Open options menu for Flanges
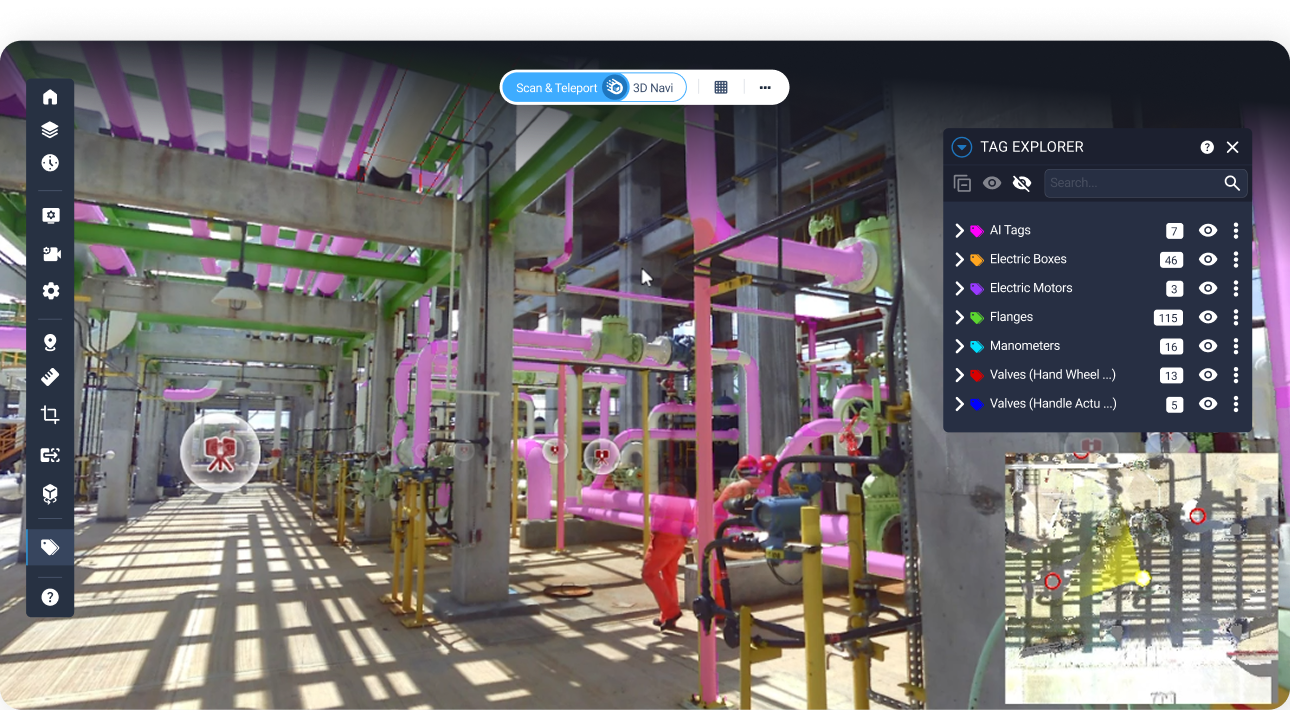 click(1236, 317)
